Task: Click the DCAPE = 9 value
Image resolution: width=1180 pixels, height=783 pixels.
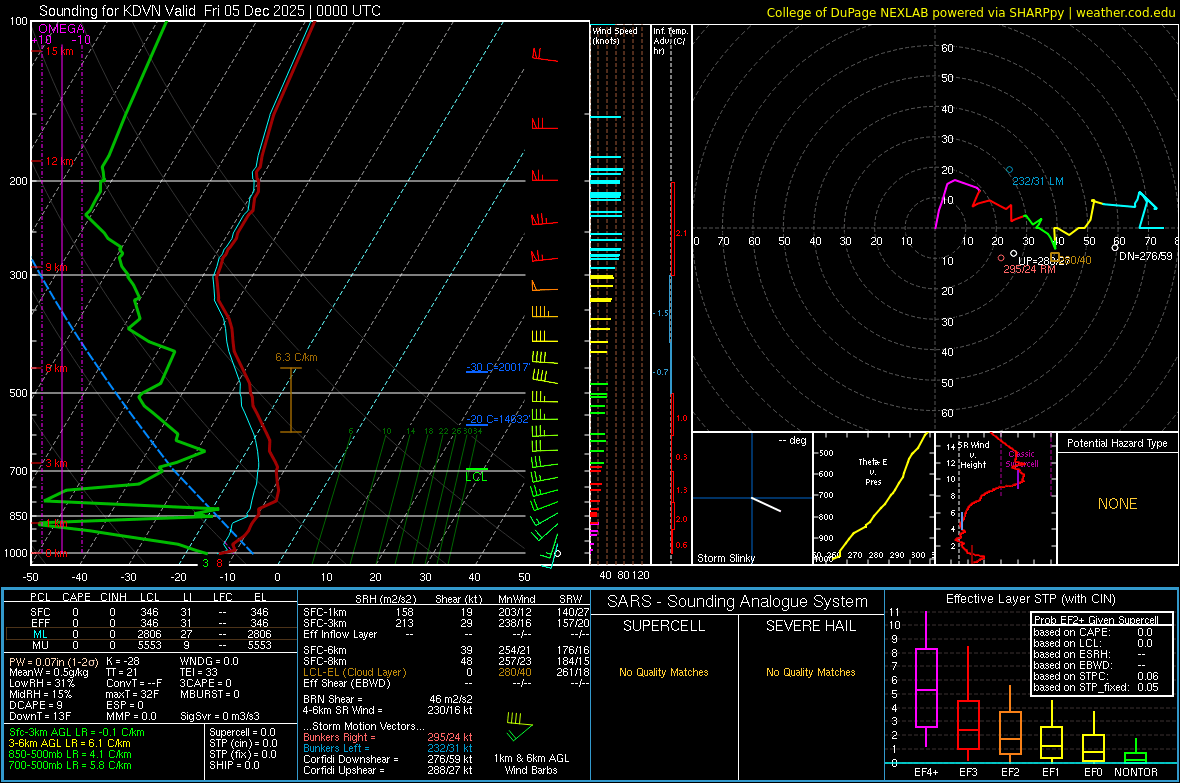Action: click(36, 705)
